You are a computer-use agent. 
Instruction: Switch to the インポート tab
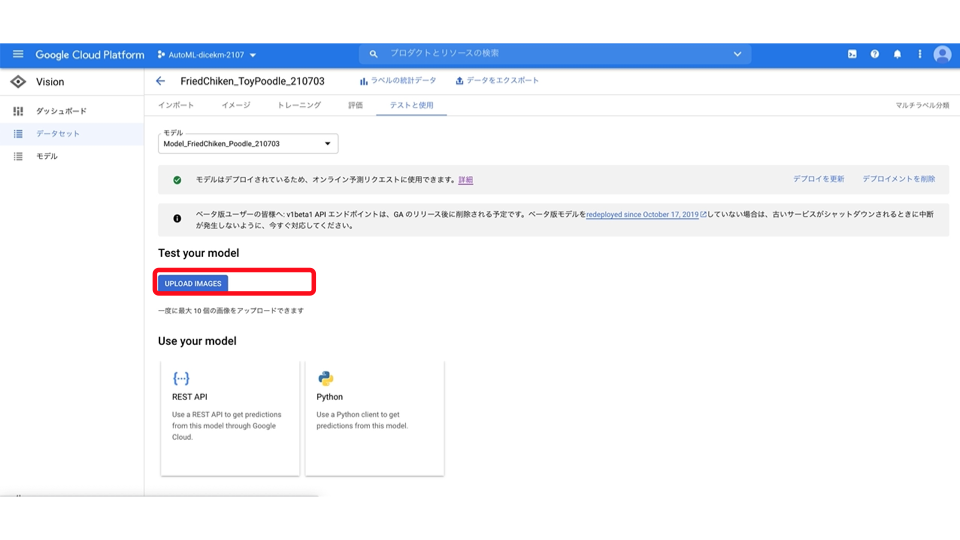176,105
